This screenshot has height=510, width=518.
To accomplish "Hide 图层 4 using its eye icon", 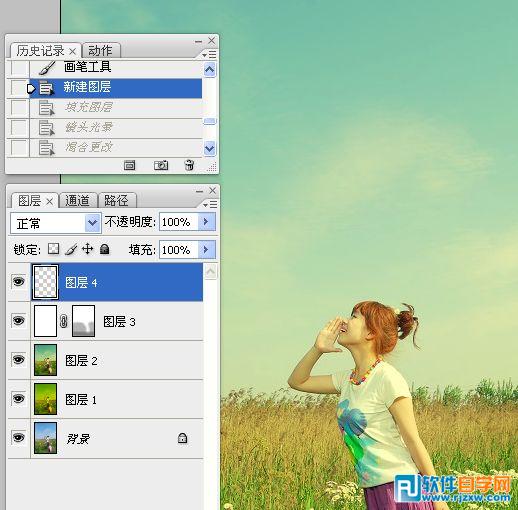I will coord(18,282).
